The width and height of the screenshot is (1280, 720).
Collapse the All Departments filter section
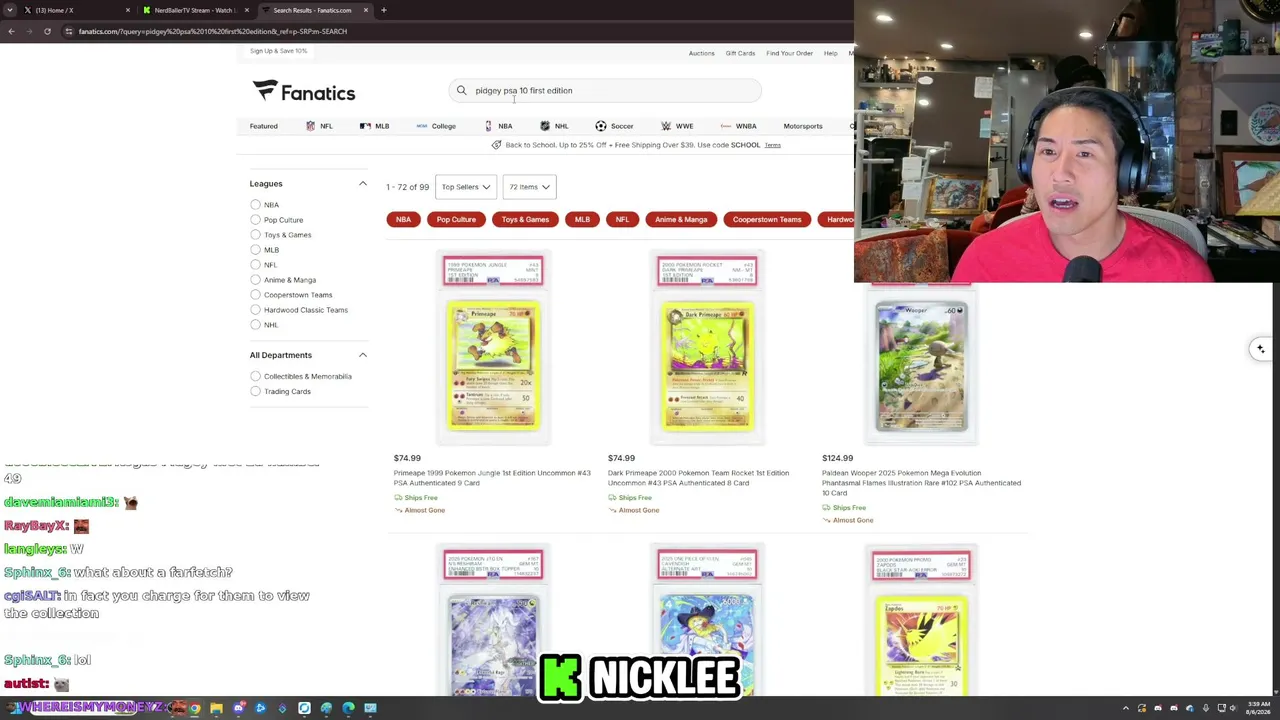pyautogui.click(x=363, y=355)
